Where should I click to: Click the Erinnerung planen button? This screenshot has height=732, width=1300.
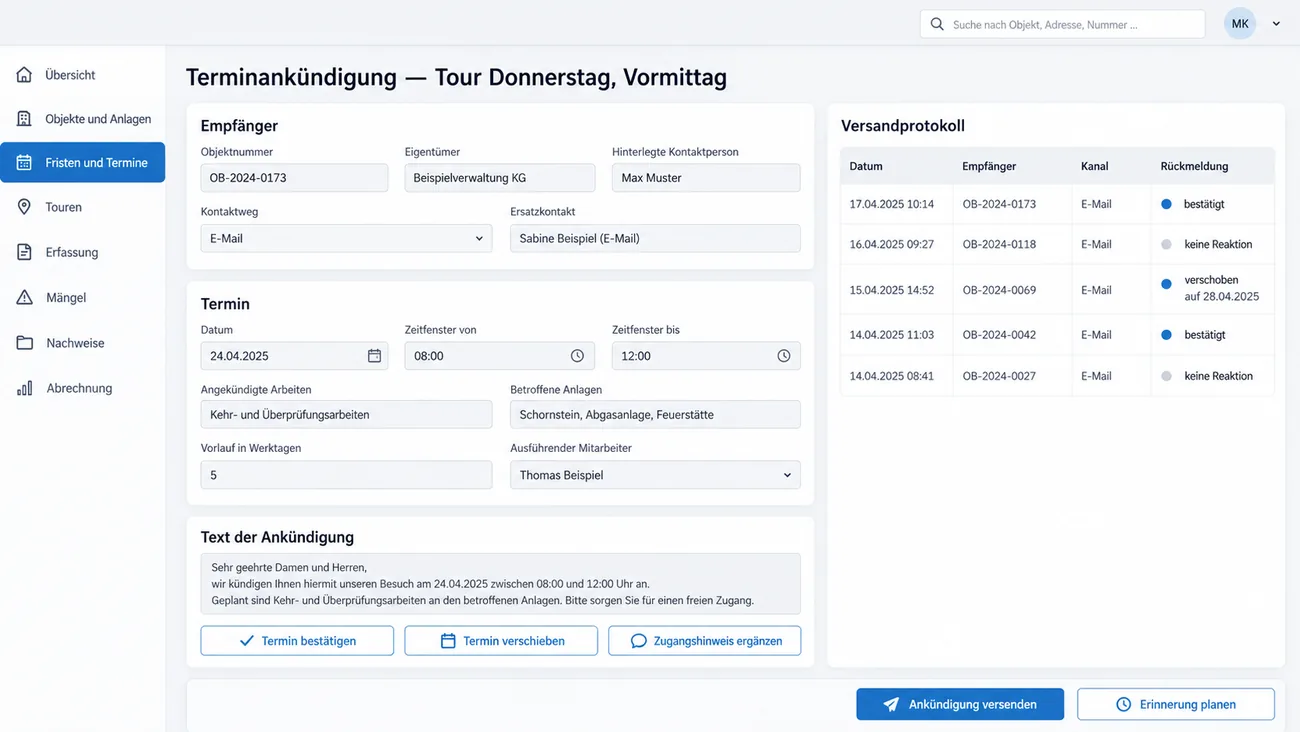point(1176,704)
